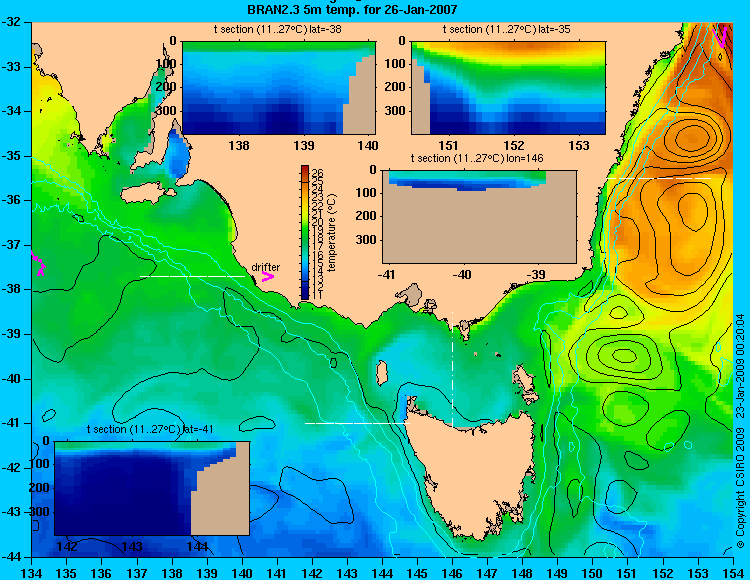Viewport: 750px width, 580px height.
Task: Click the 139 tick label under the lat=-38 inset
Action: coord(304,145)
